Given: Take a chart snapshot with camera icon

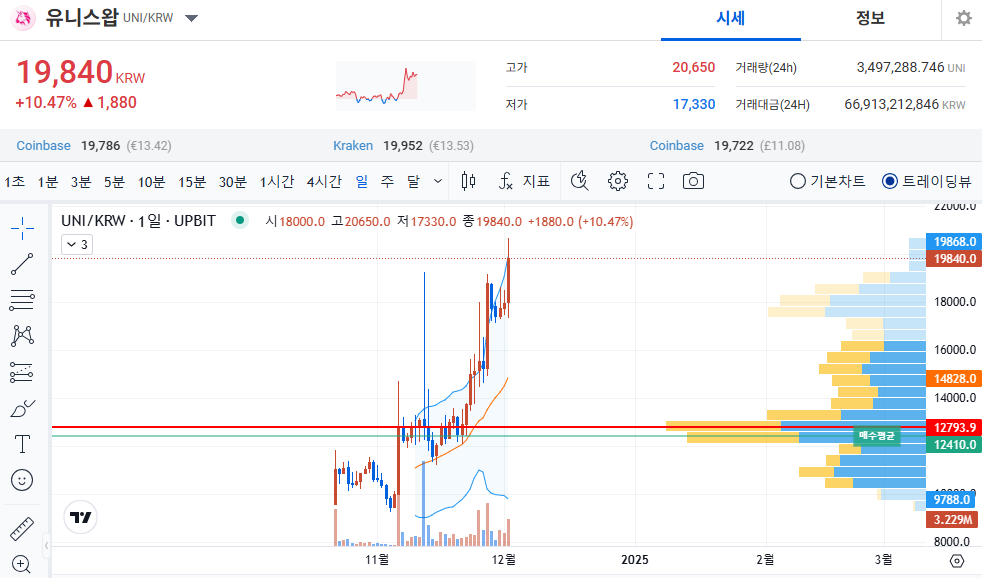Looking at the screenshot, I should (x=693, y=181).
